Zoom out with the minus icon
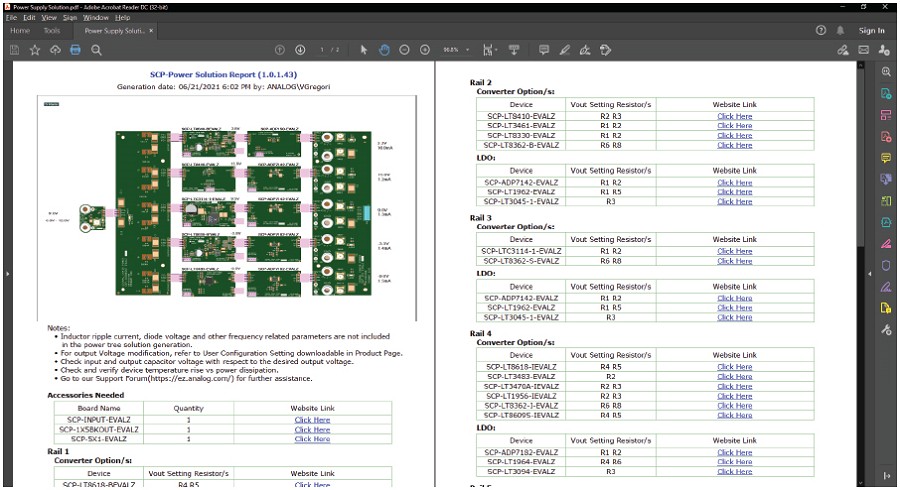 tap(404, 50)
